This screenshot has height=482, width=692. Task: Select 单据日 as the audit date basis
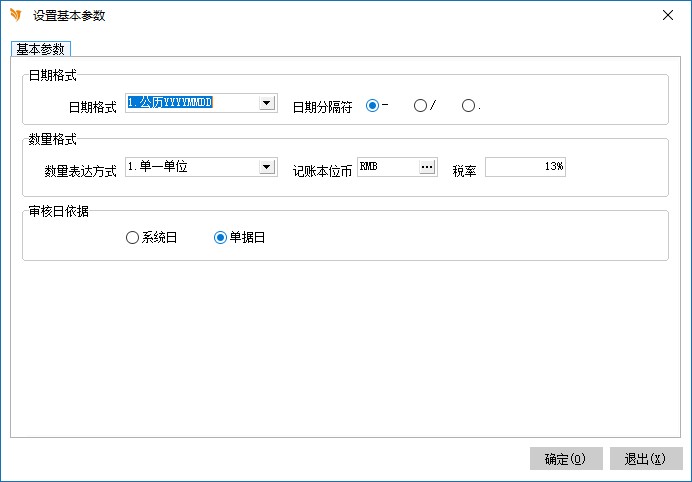tap(221, 238)
